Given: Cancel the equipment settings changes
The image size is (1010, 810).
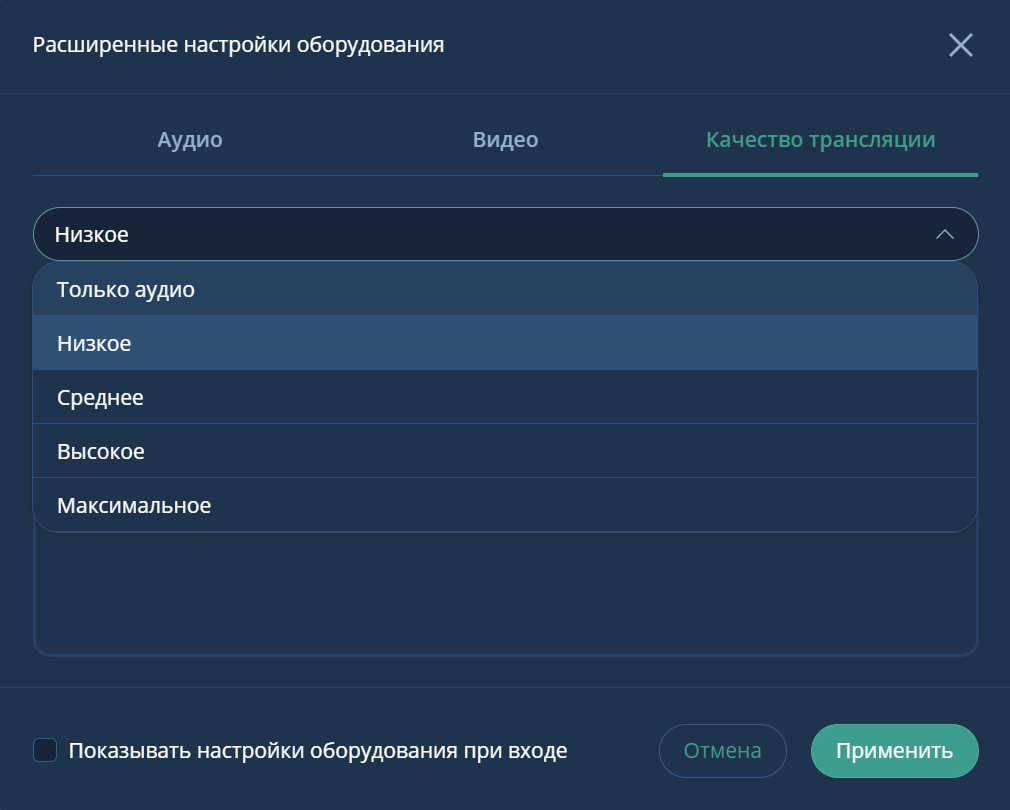Looking at the screenshot, I should (722, 750).
